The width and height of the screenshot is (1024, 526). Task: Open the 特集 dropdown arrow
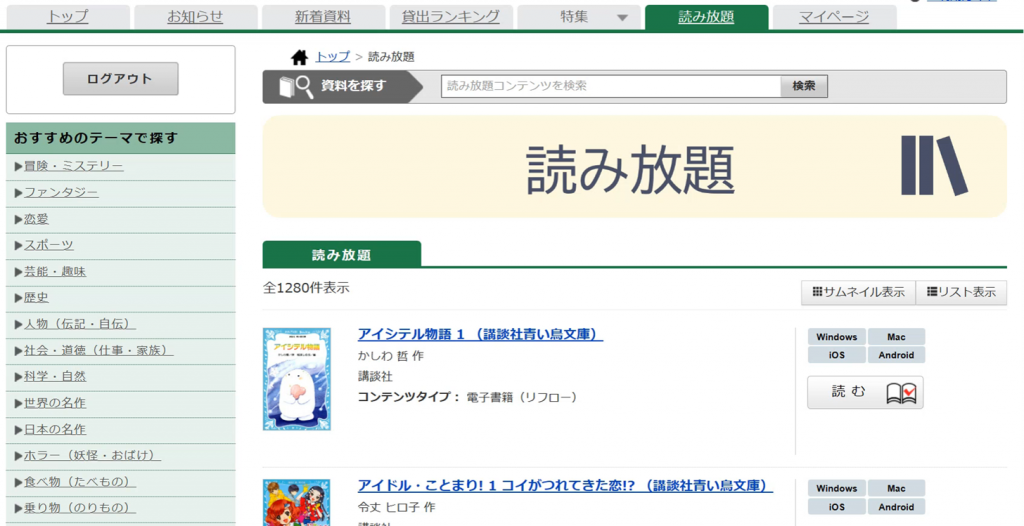[622, 18]
